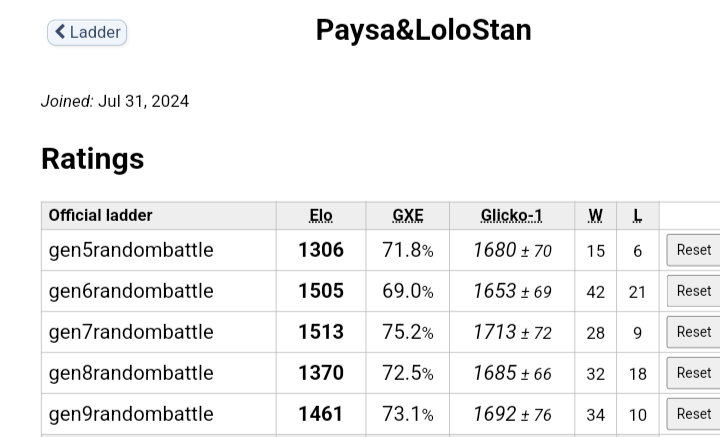This screenshot has width=720, height=437.
Task: Select the gen7randombattle ladder name
Action: pyautogui.click(x=131, y=332)
